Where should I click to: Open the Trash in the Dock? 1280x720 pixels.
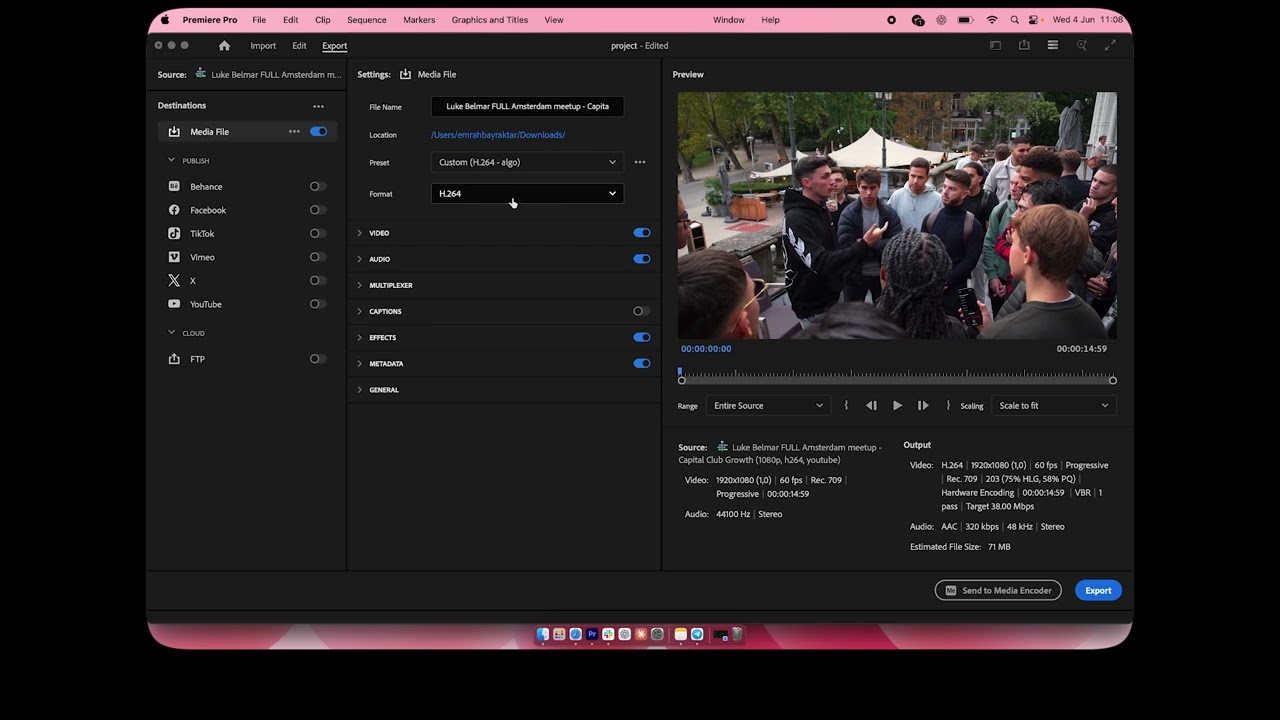click(x=737, y=634)
